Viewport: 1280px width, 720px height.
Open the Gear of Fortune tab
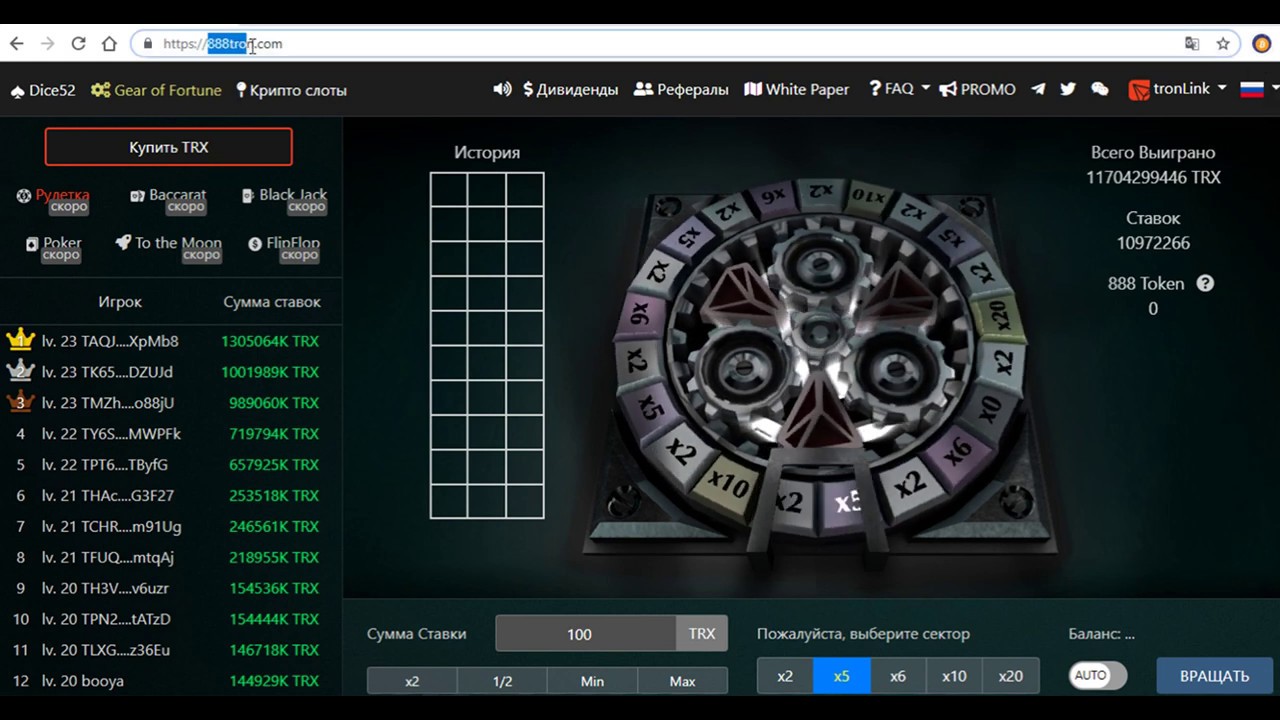156,90
